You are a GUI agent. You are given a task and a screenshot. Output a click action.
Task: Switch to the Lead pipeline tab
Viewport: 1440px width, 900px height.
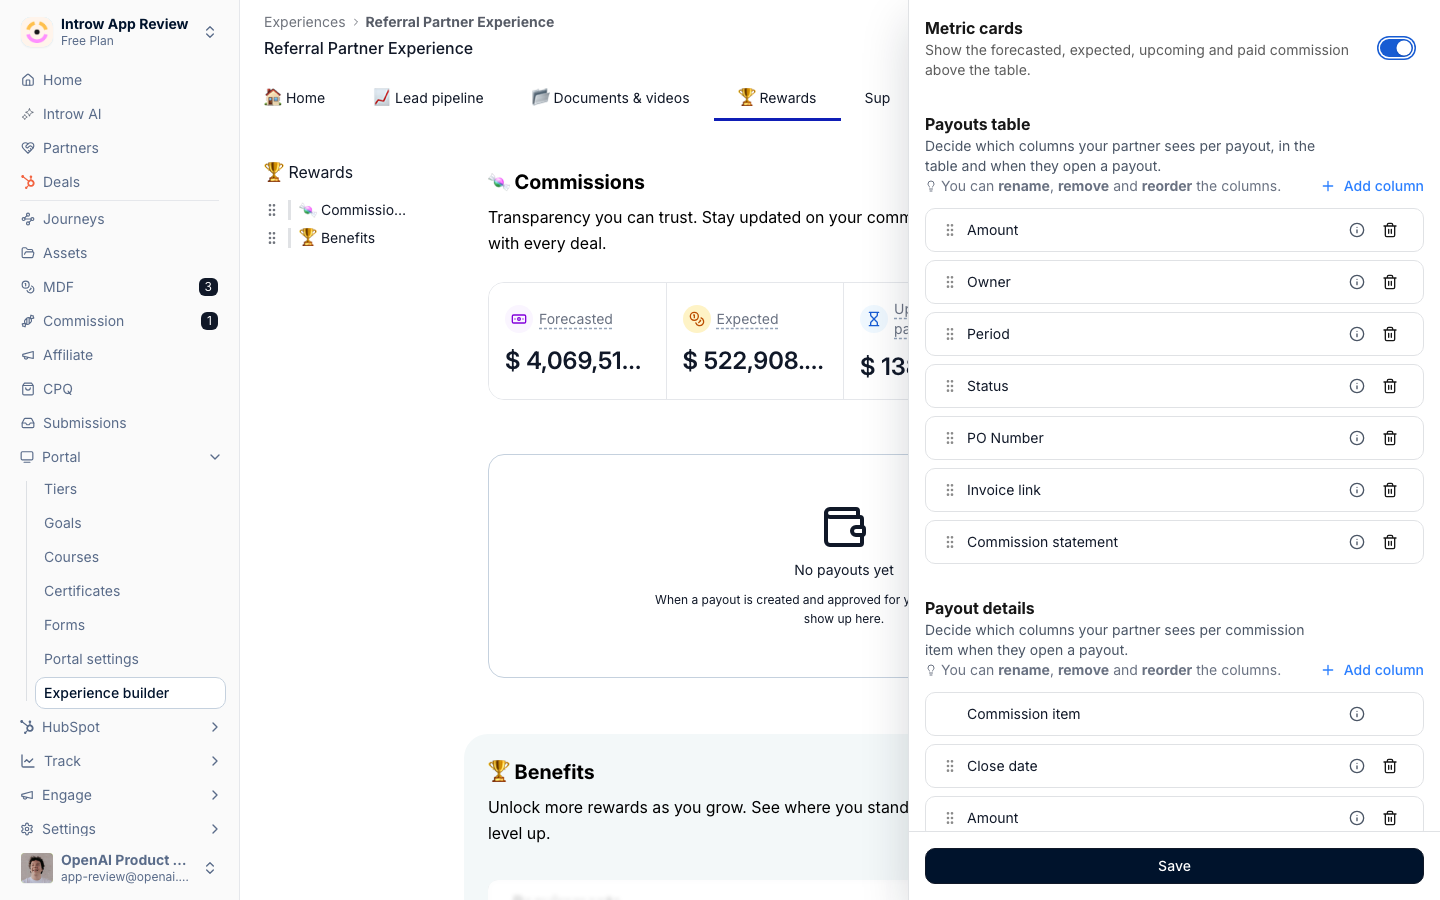[428, 98]
